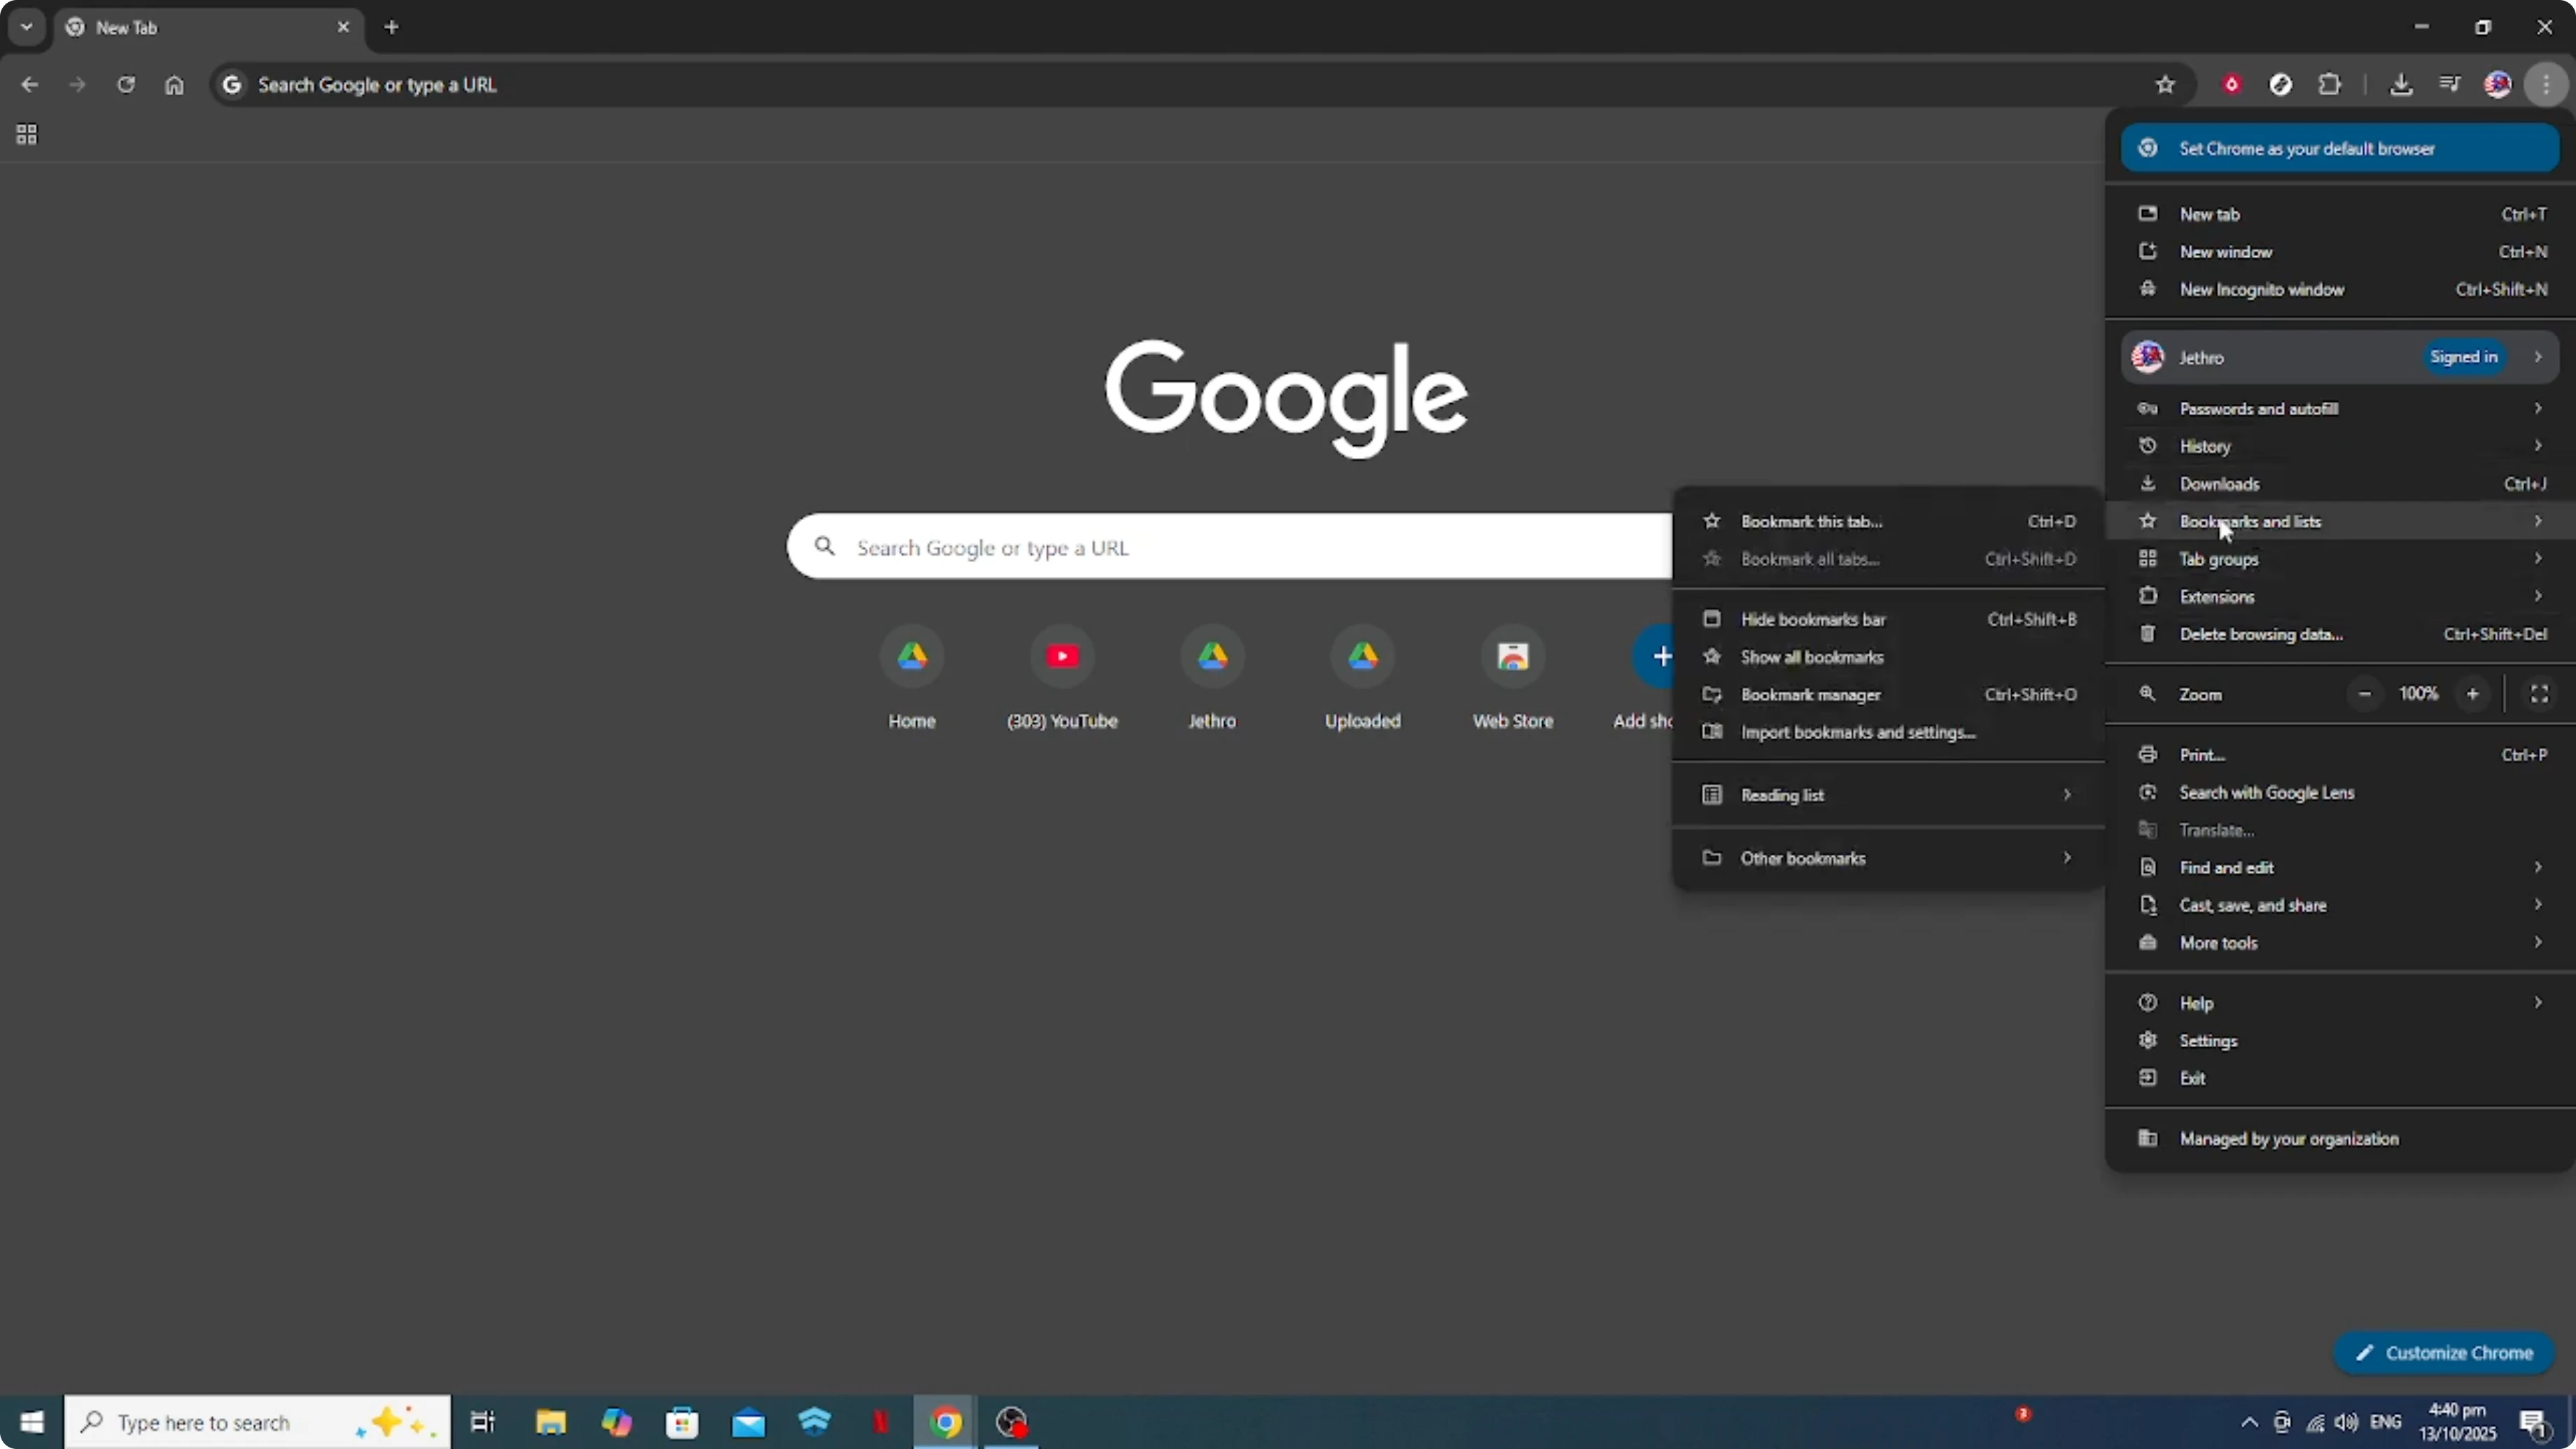Open the apps grid in bookmarks bar

point(27,134)
